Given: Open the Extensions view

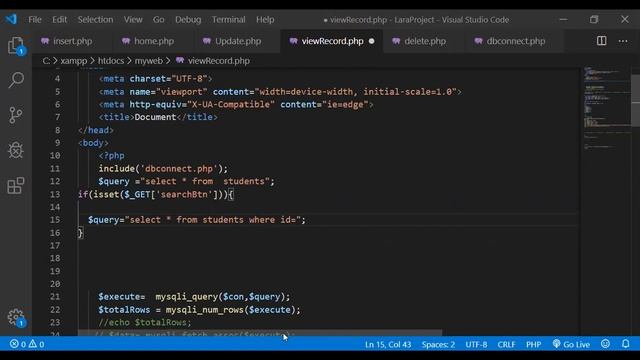Looking at the screenshot, I should pos(16,186).
